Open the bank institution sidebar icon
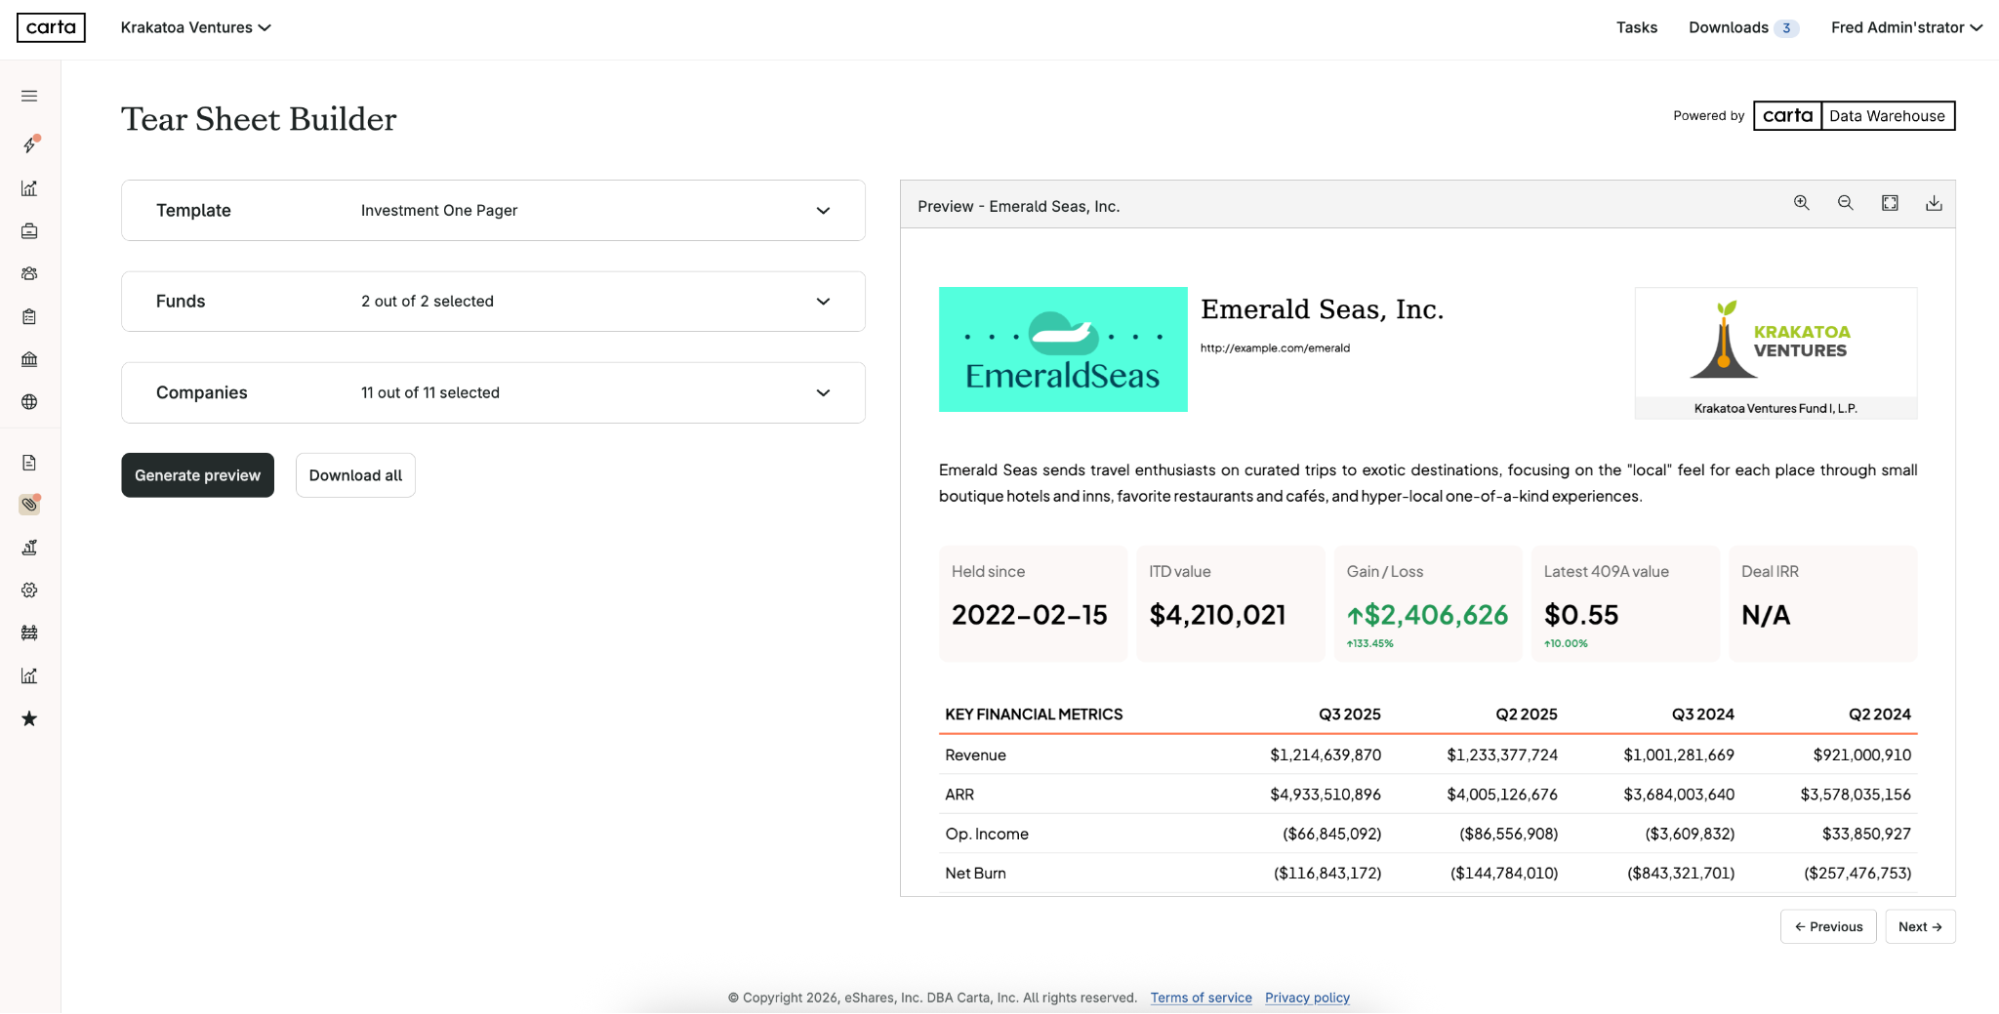 click(x=30, y=359)
